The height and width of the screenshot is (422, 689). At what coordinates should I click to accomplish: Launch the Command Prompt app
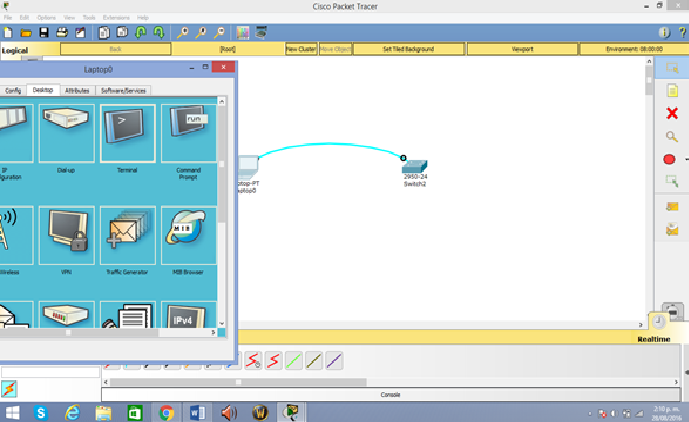click(x=188, y=133)
